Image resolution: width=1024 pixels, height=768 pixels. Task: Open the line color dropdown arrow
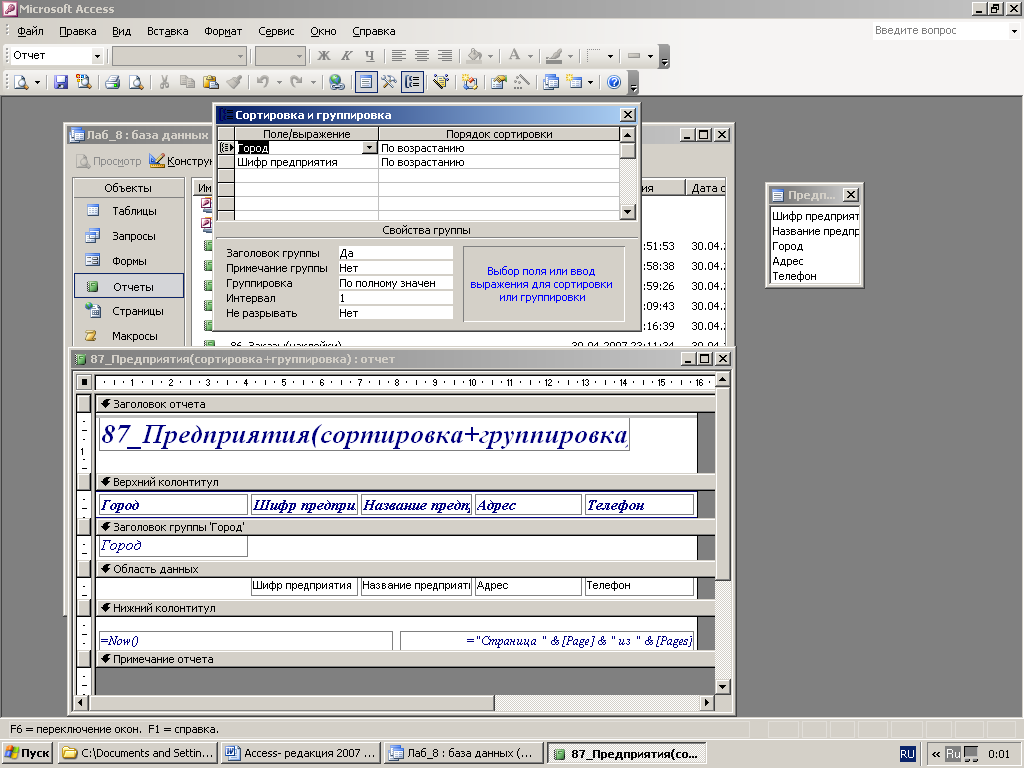(570, 56)
